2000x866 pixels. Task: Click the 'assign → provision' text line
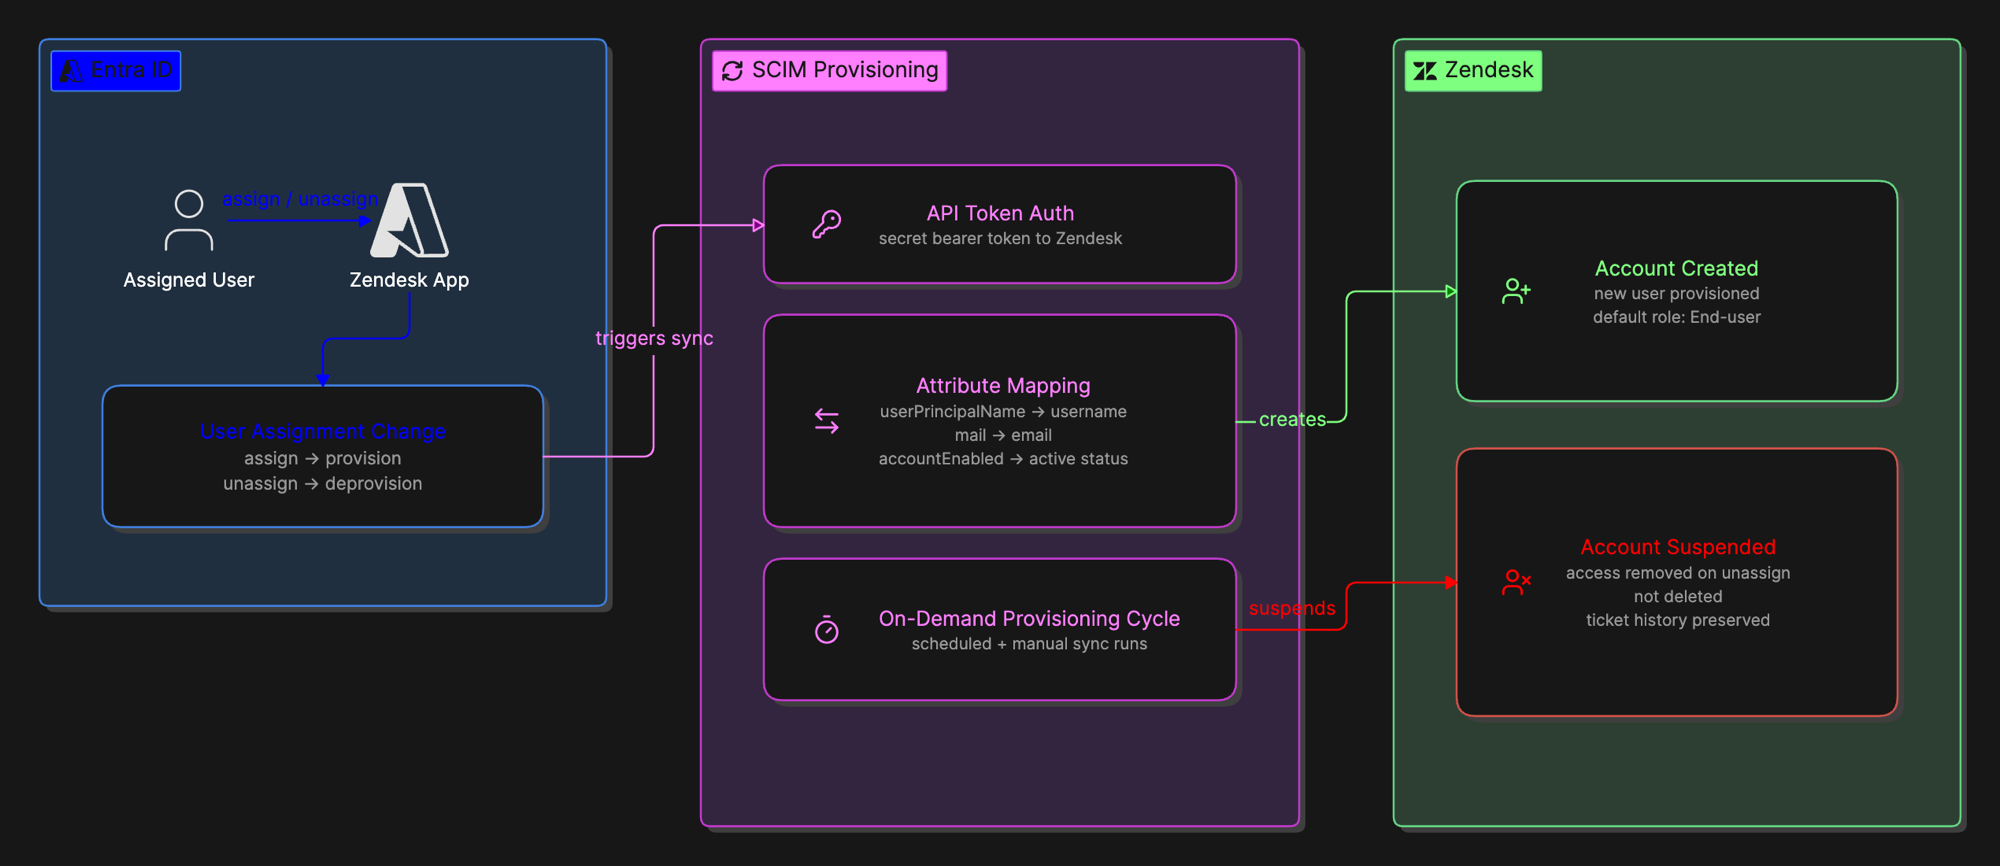[323, 458]
